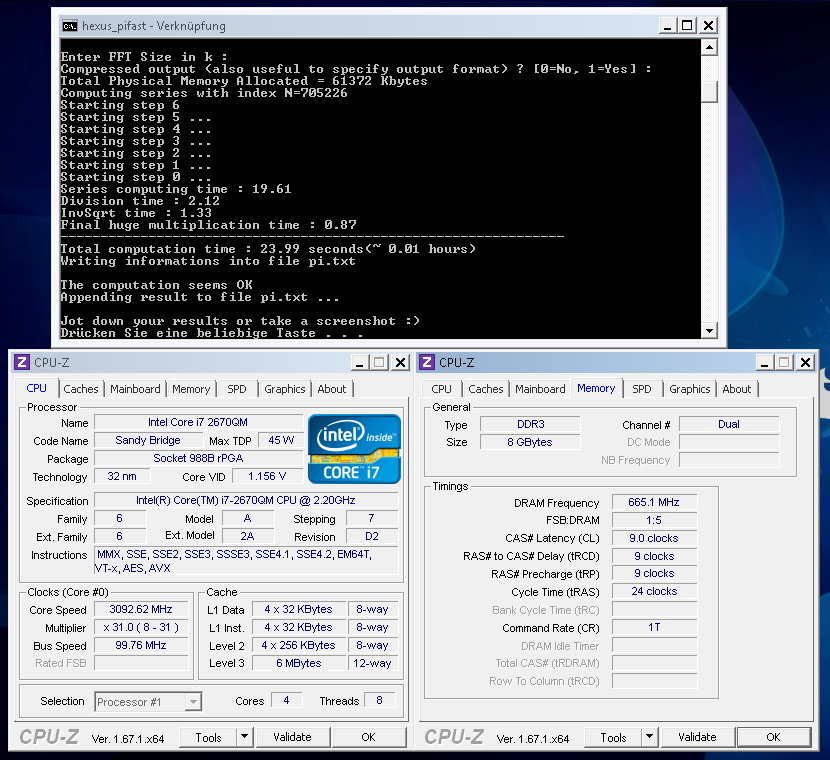The height and width of the screenshot is (760, 830).
Task: Click the Command Rate value '1T'
Action: click(x=654, y=627)
